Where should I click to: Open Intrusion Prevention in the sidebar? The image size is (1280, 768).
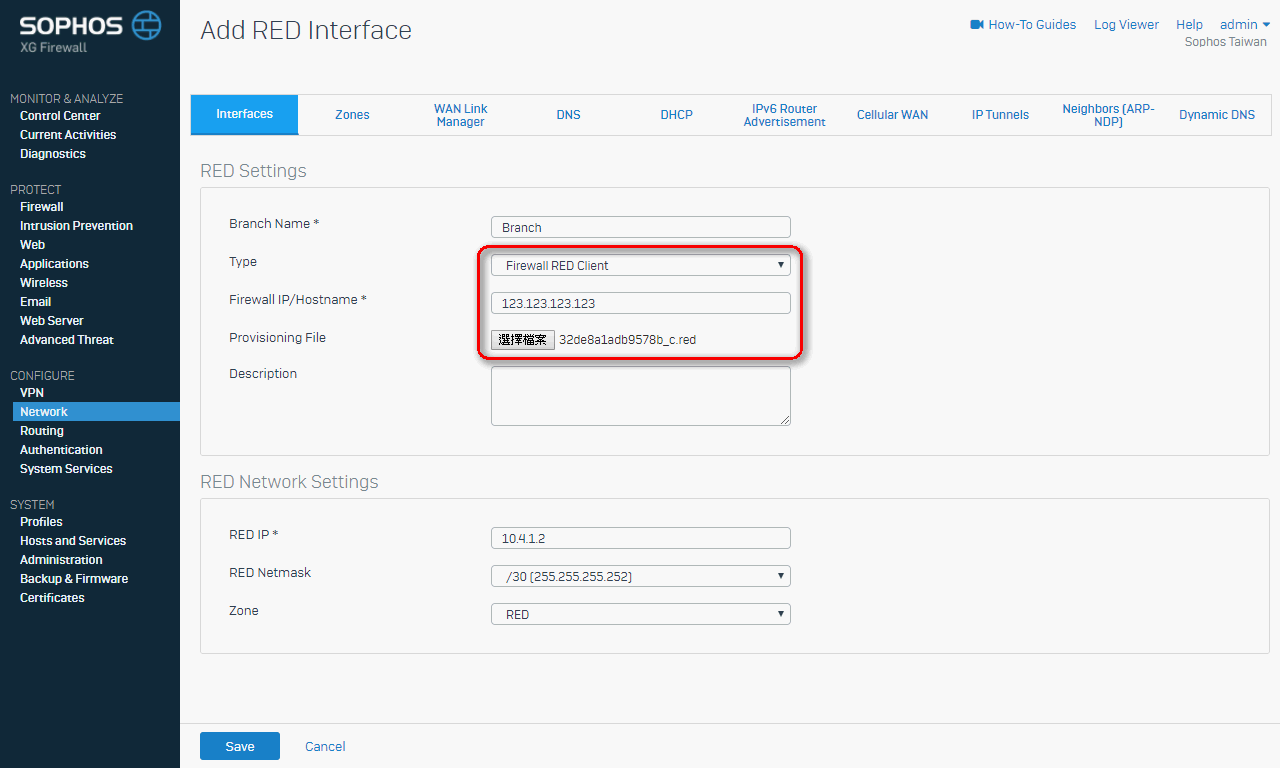[76, 226]
